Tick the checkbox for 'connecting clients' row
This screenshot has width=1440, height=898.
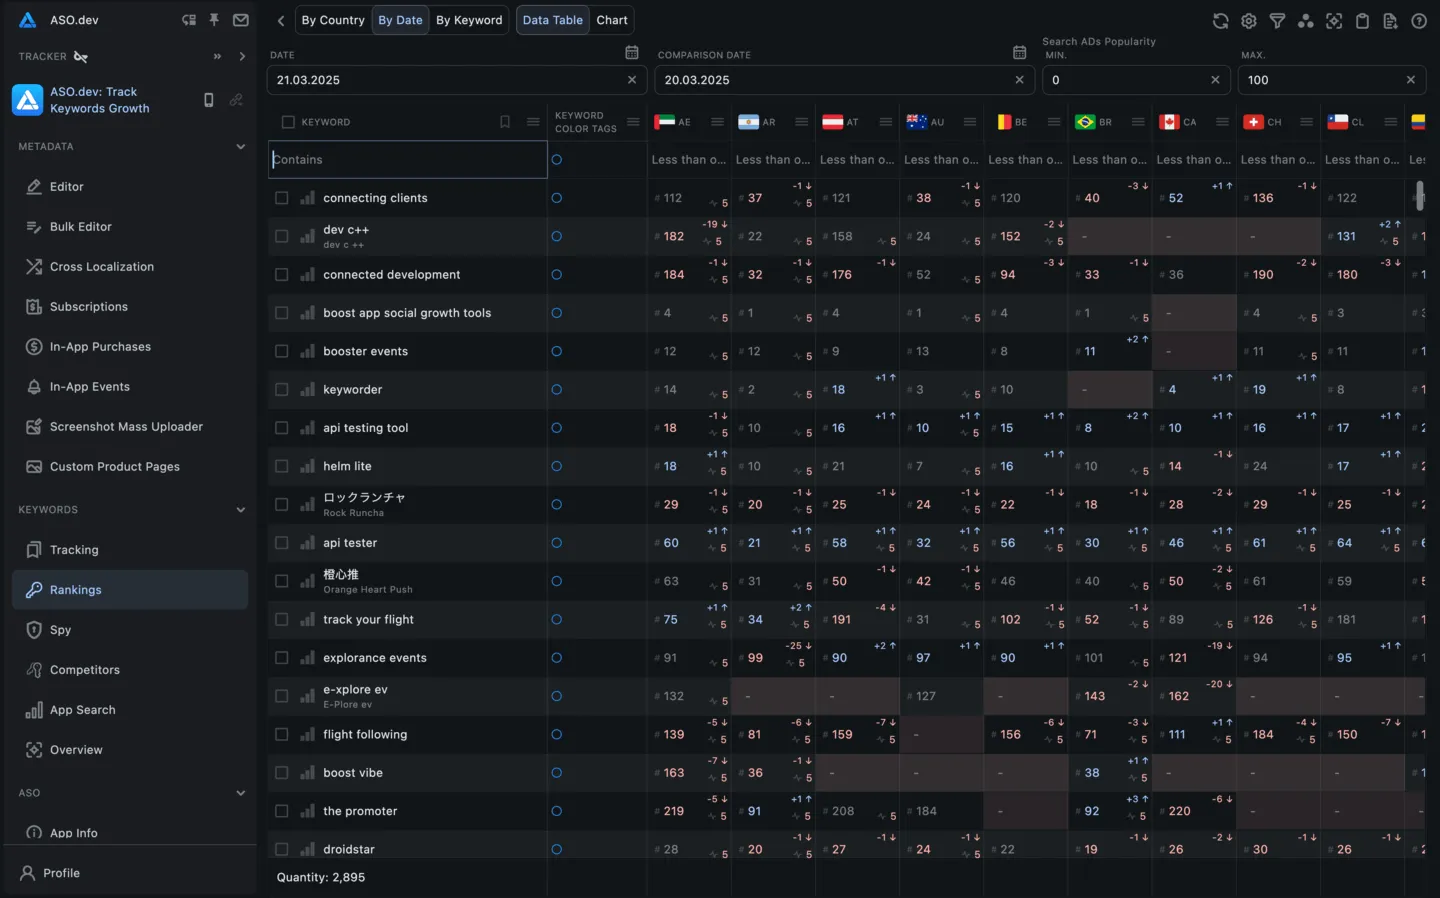pyautogui.click(x=282, y=198)
